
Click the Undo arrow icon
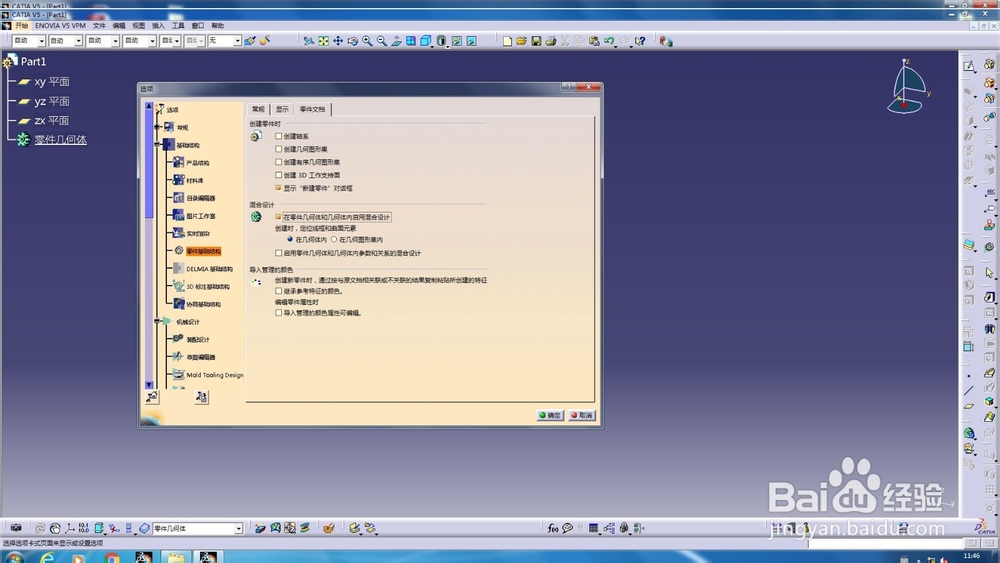coord(609,41)
